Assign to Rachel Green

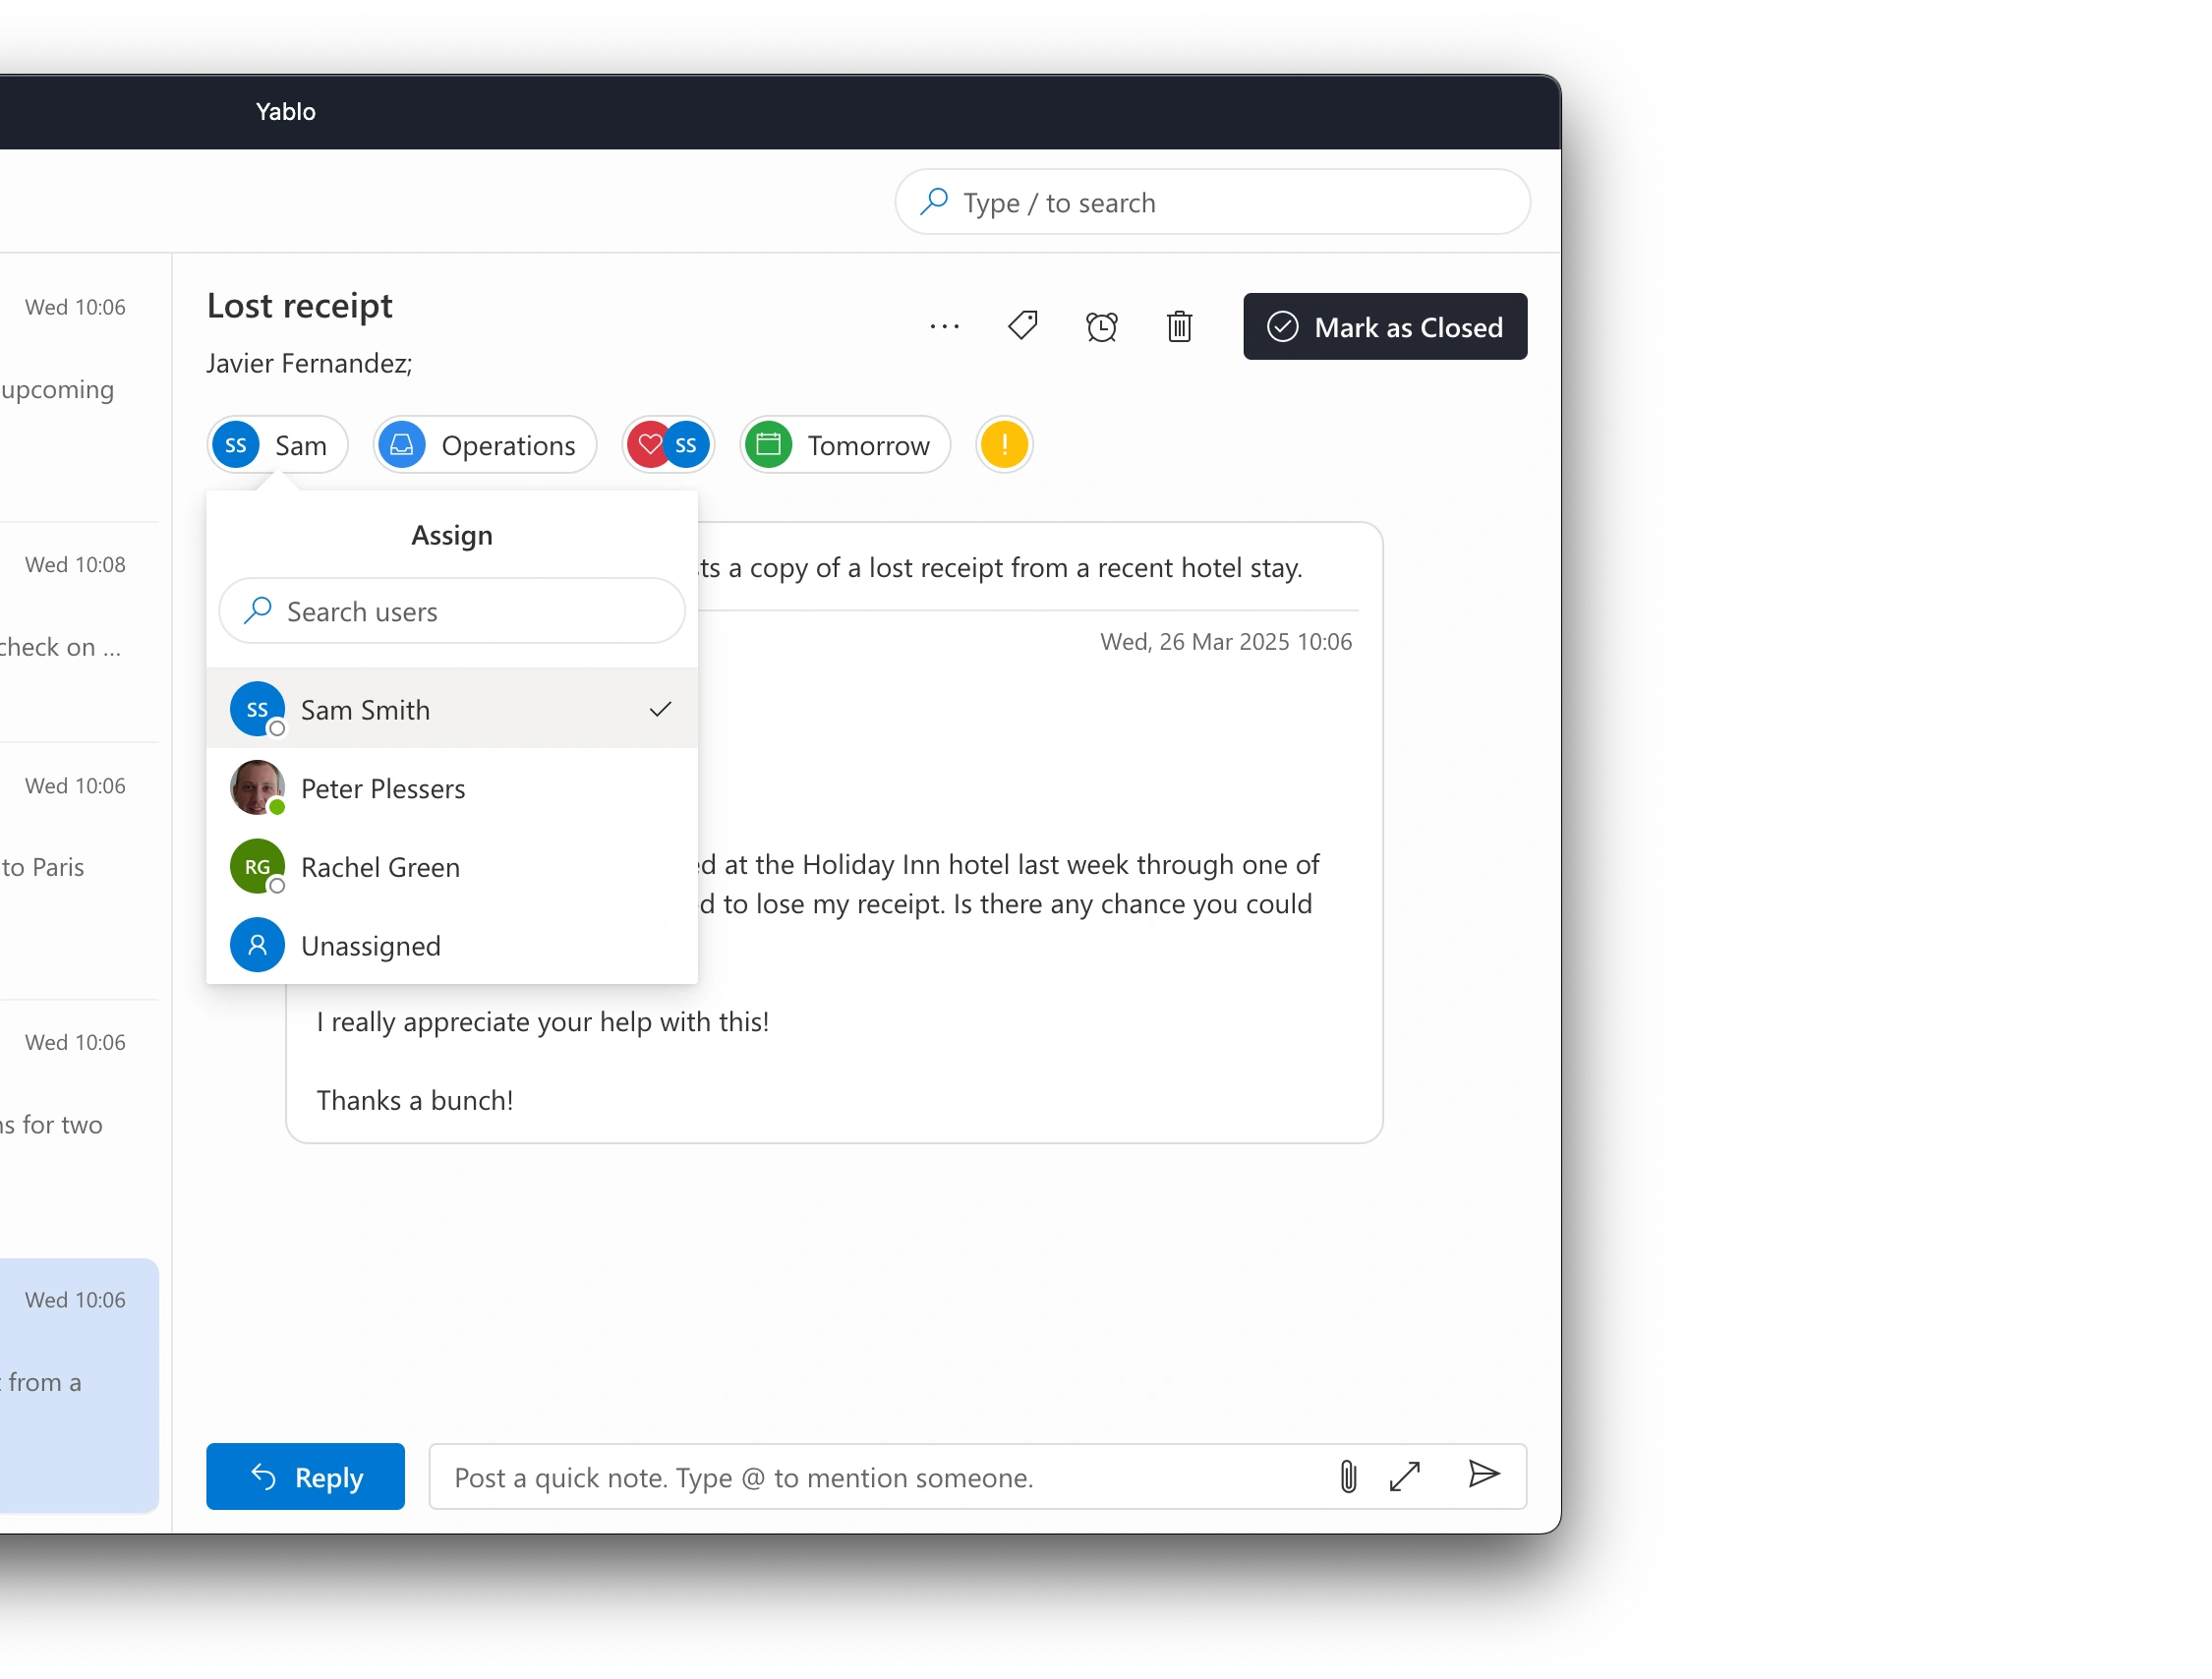(x=451, y=867)
